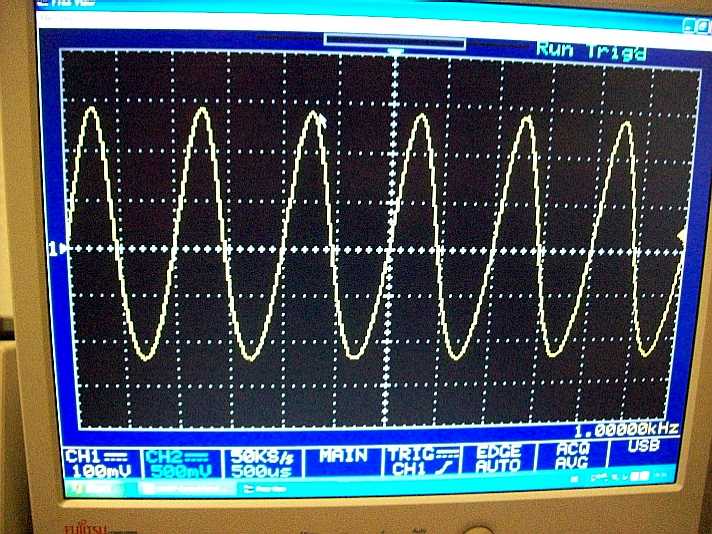The height and width of the screenshot is (534, 712).
Task: Click the CH1 ground marker at left edge
Action: tap(57, 248)
